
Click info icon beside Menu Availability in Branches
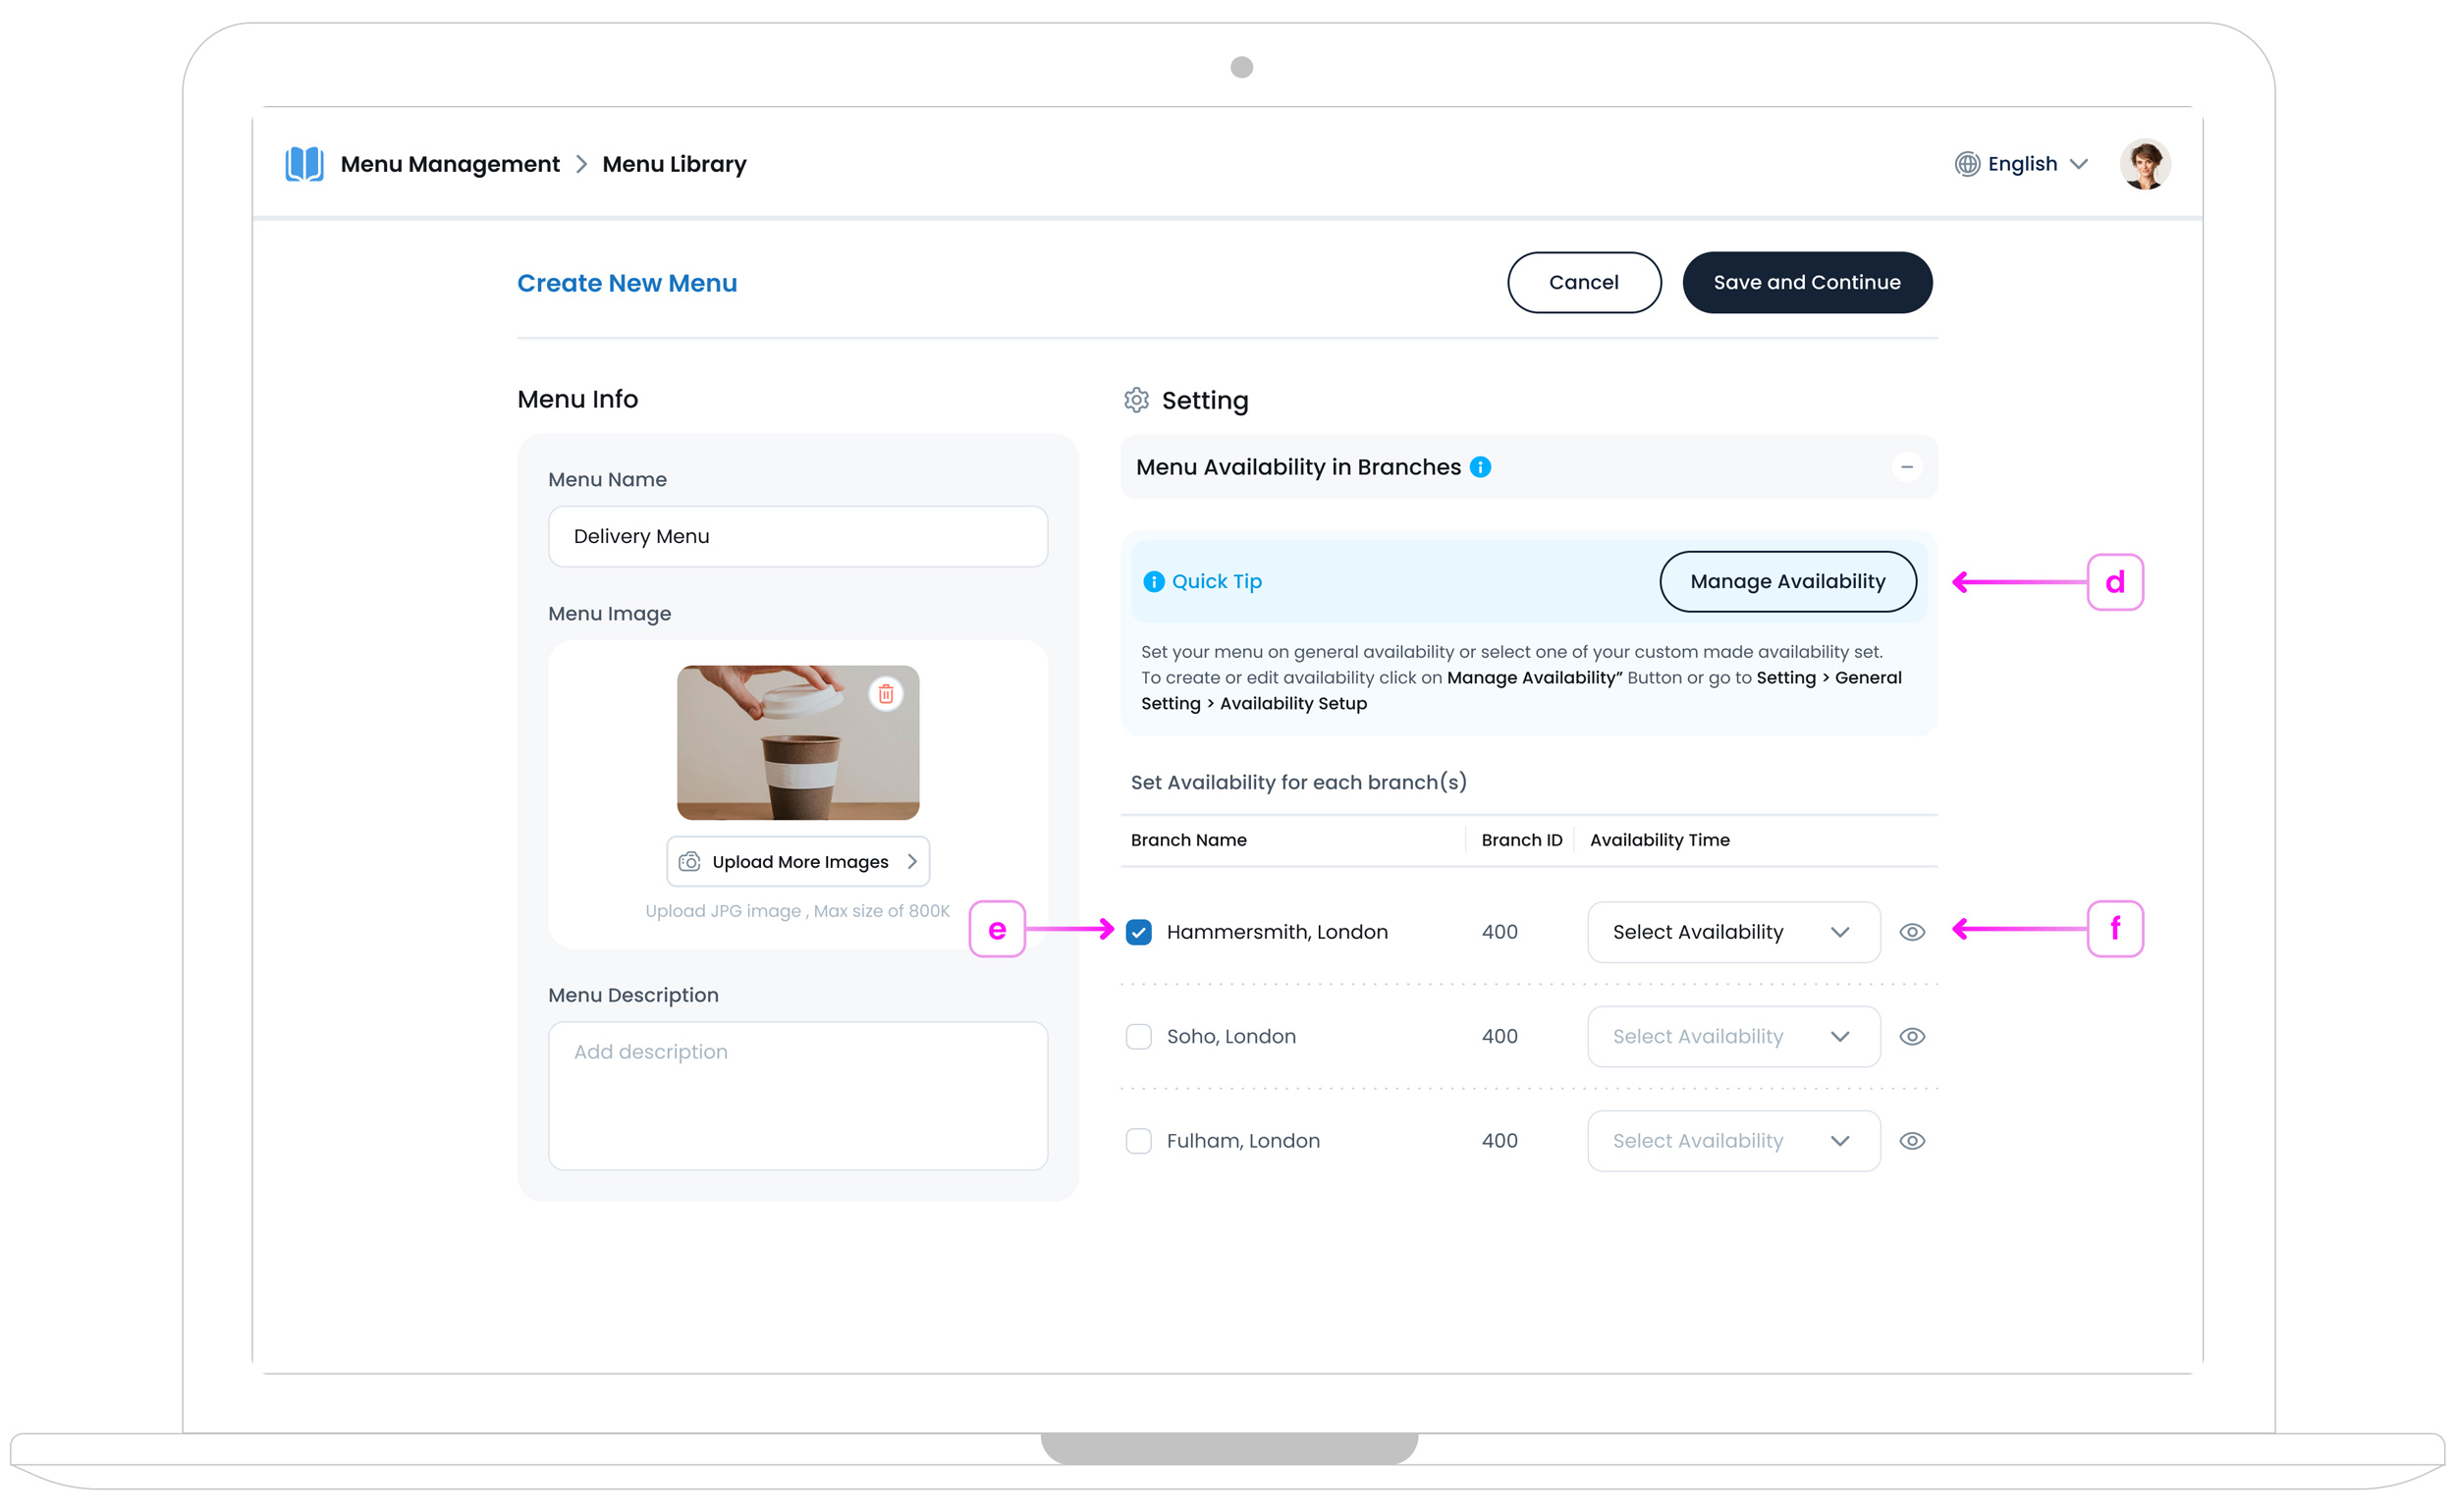click(x=1480, y=467)
